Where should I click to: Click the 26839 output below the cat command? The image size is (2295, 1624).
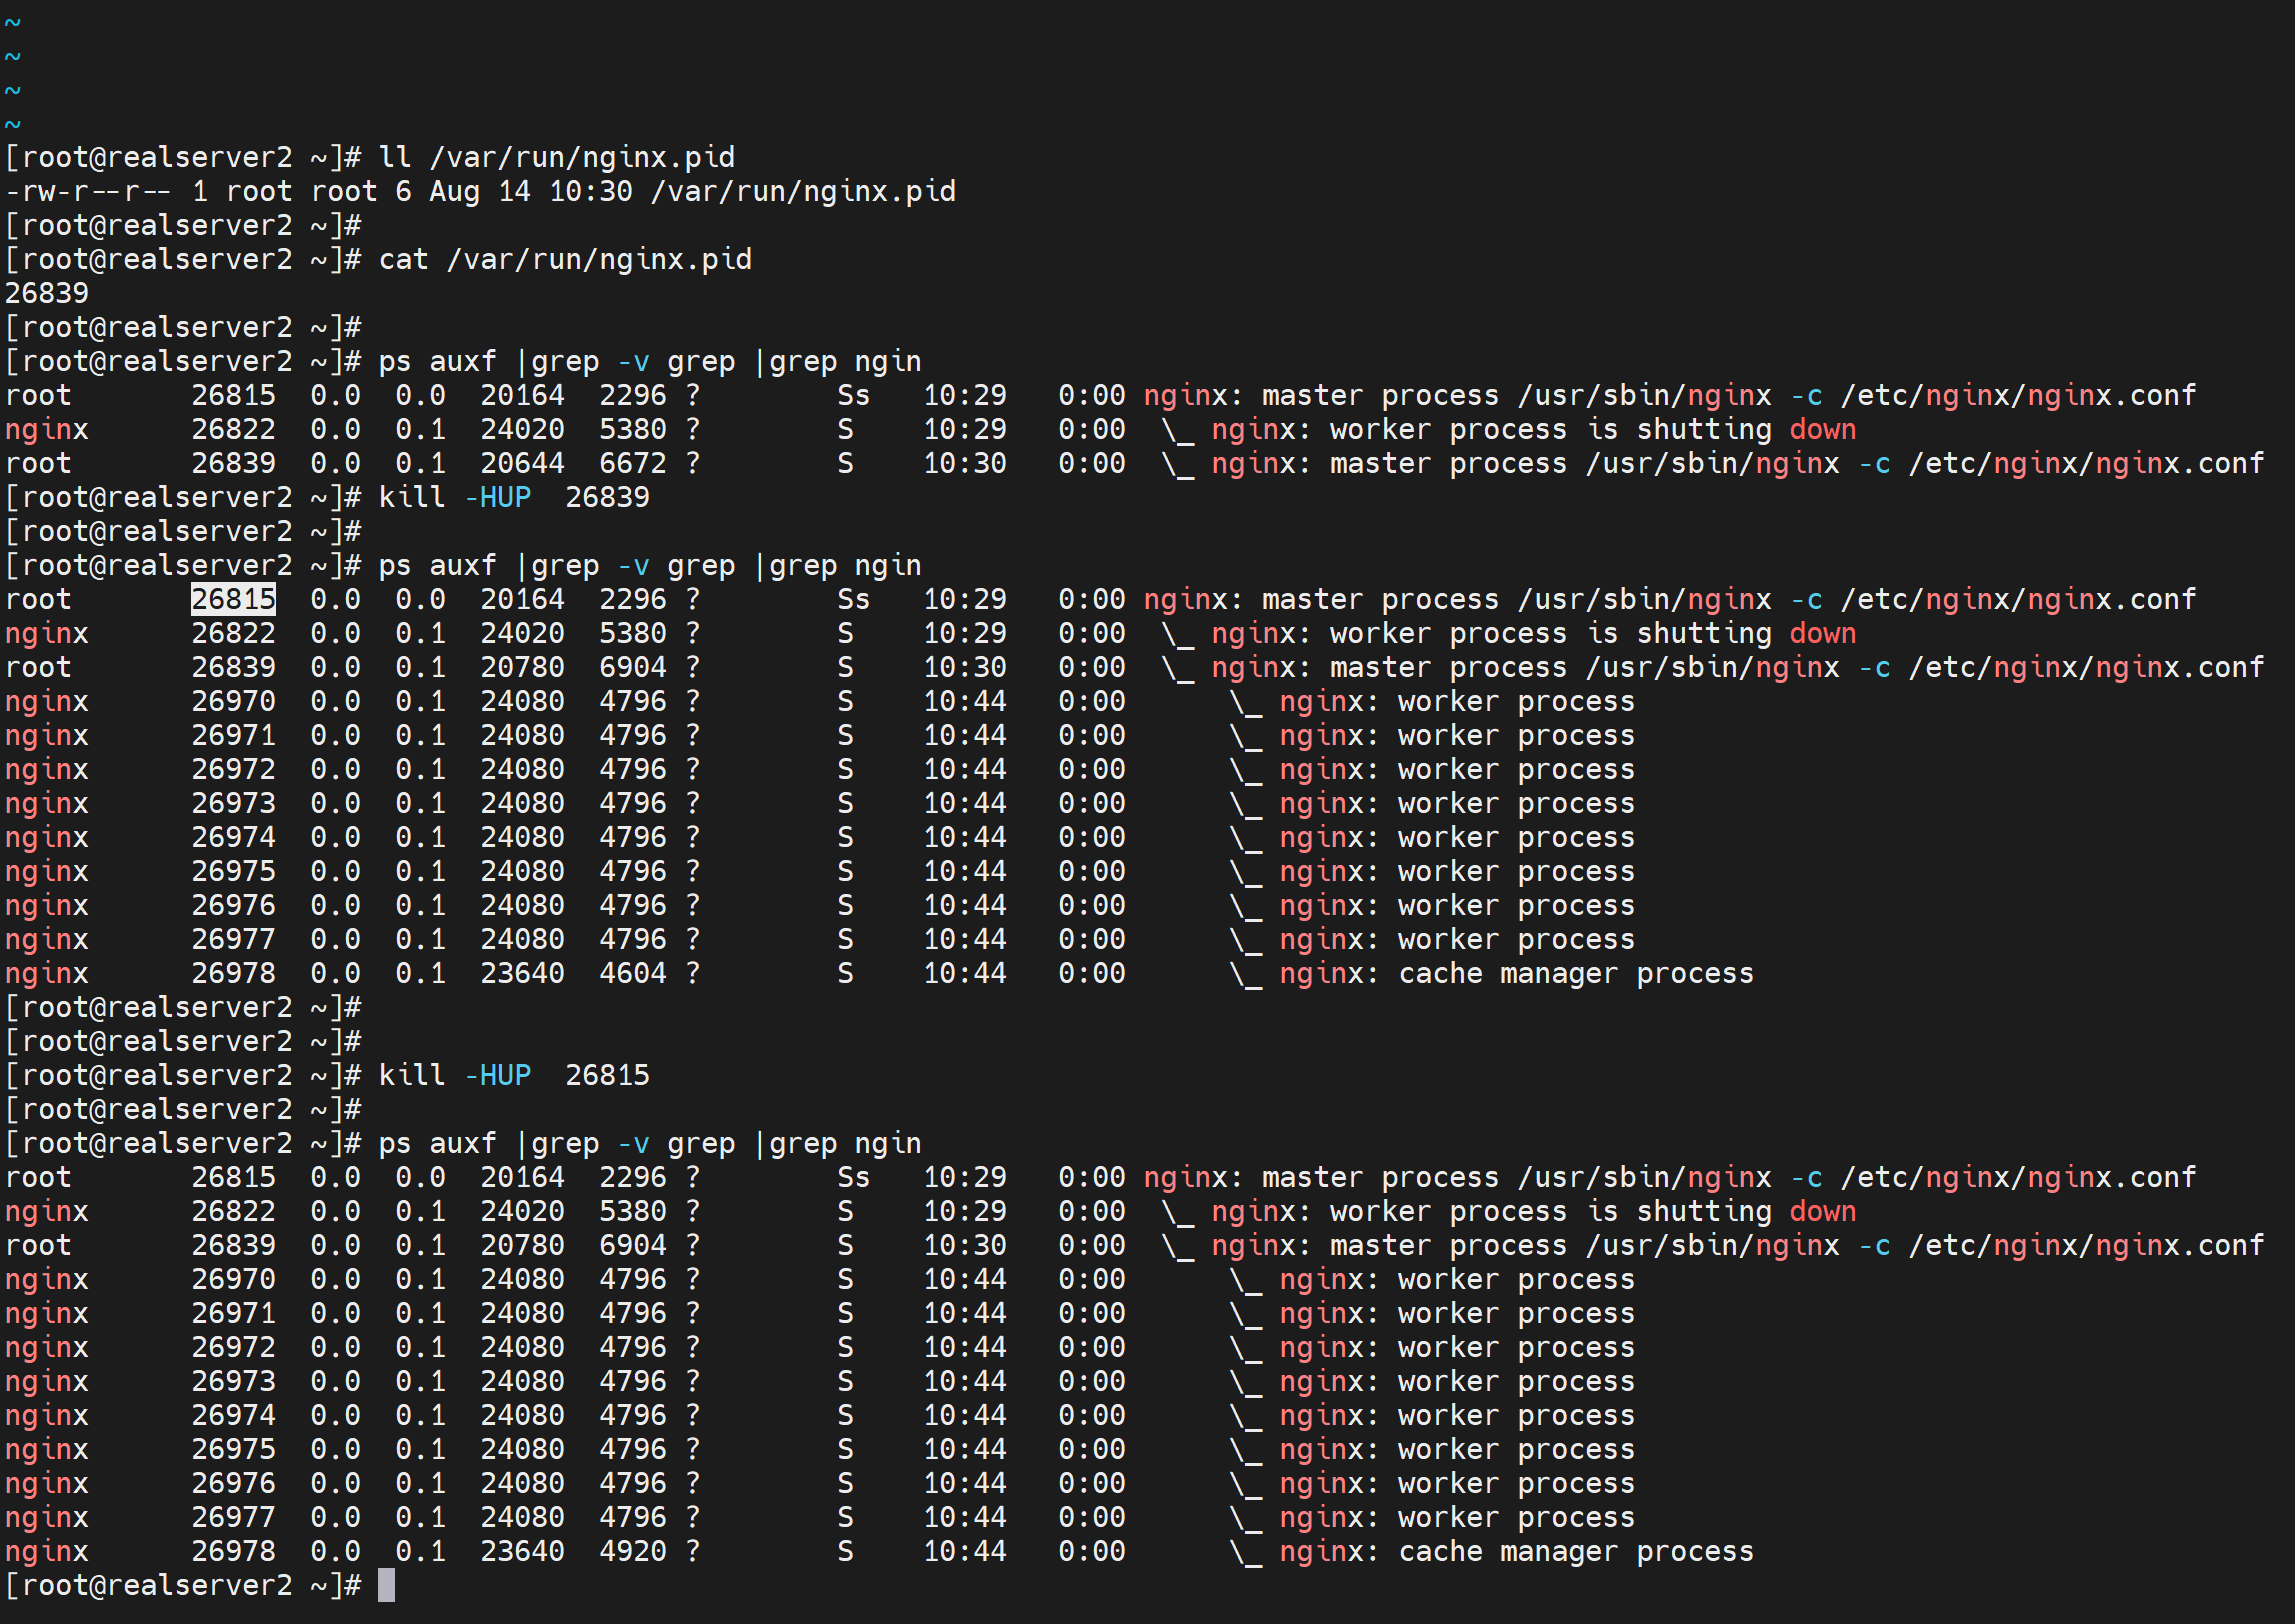point(47,293)
